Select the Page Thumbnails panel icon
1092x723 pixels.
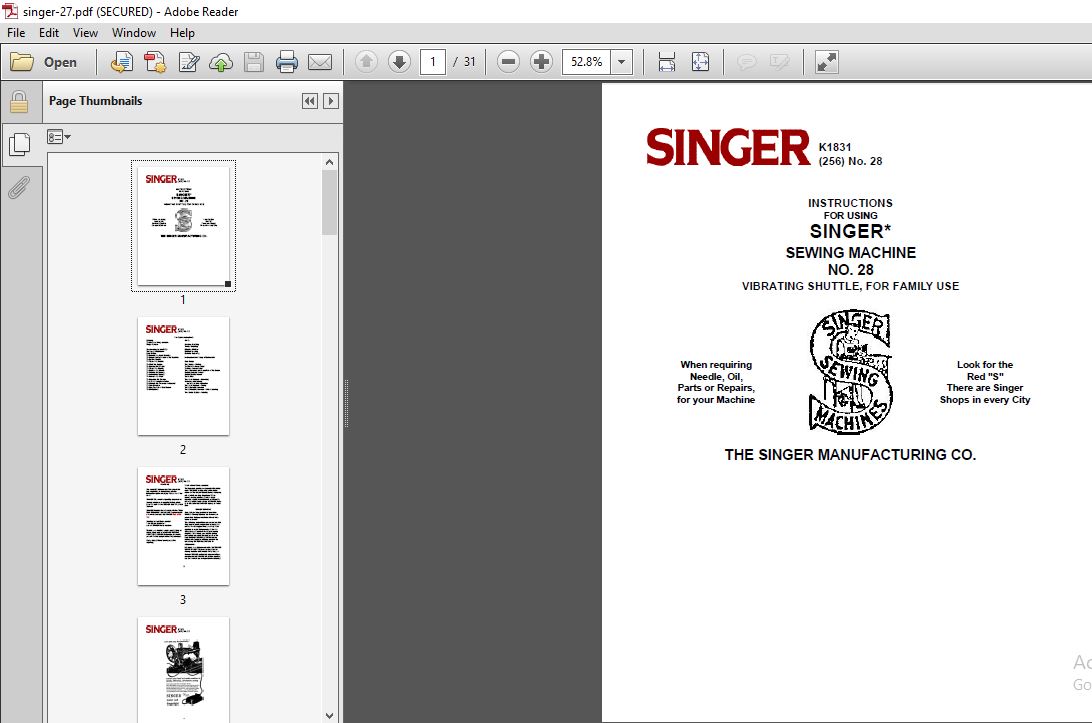point(21,145)
